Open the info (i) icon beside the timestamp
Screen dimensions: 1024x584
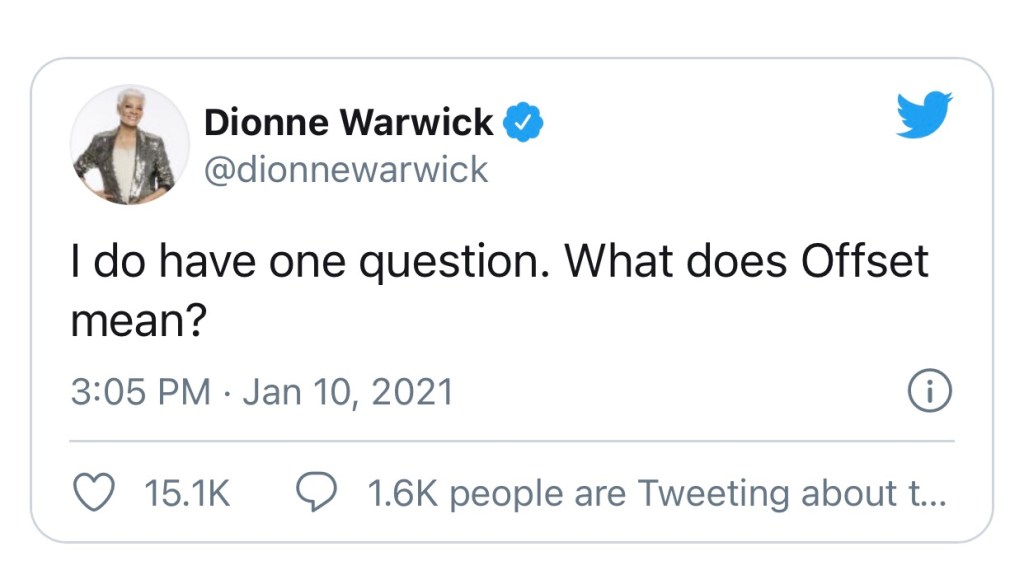(x=928, y=391)
